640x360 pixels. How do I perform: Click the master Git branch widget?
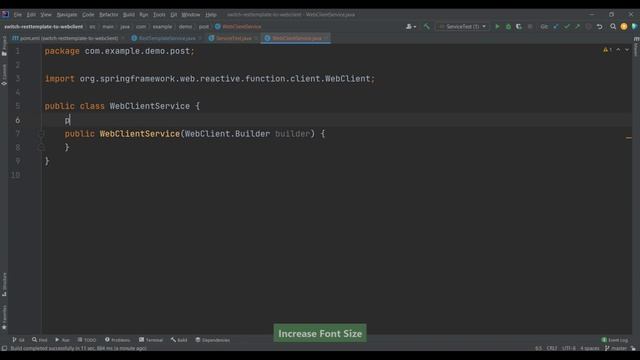point(616,348)
